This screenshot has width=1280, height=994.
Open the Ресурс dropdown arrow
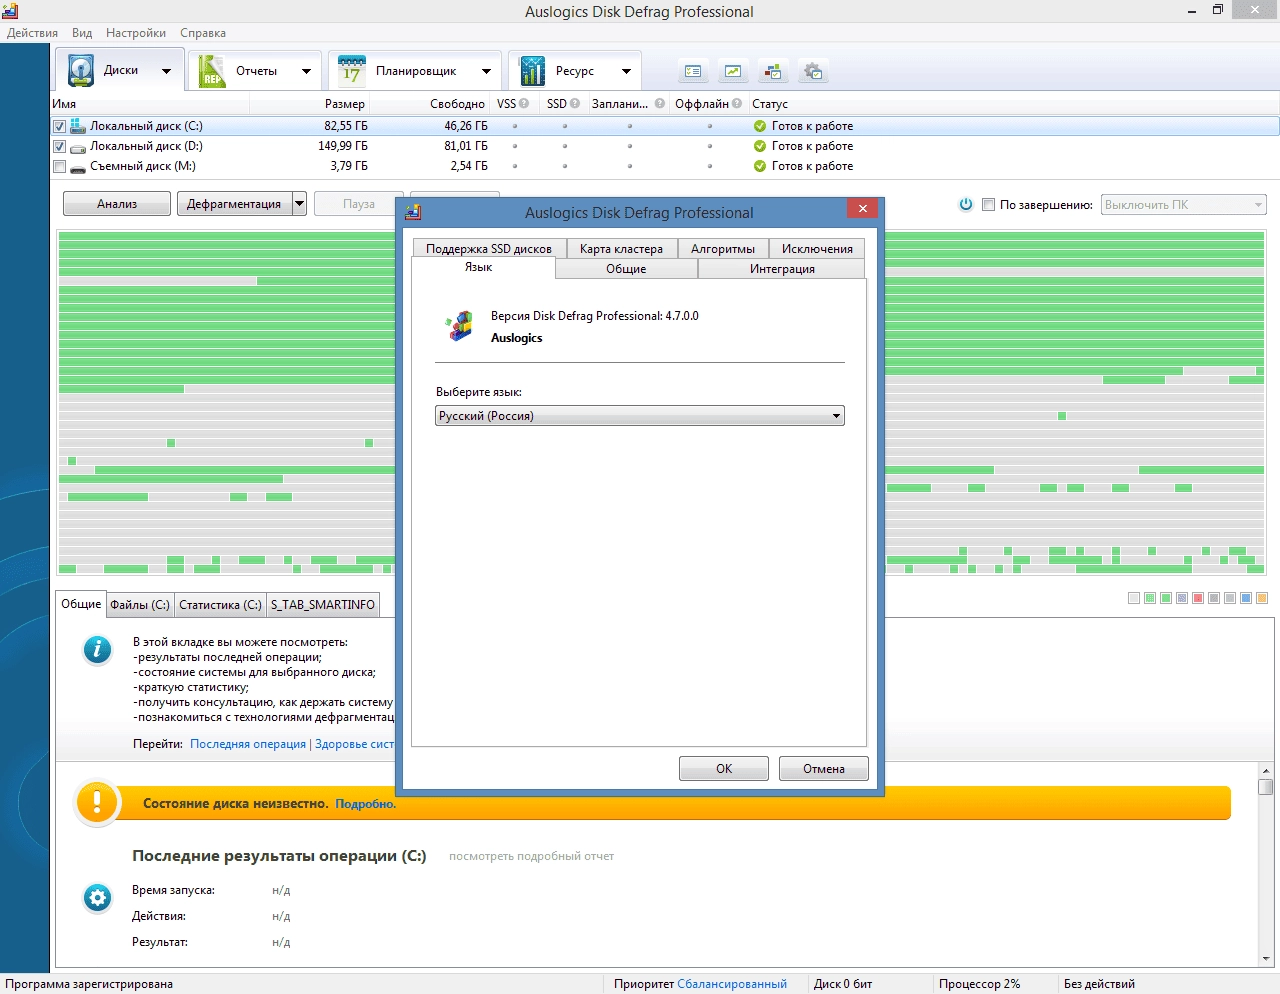(x=626, y=71)
